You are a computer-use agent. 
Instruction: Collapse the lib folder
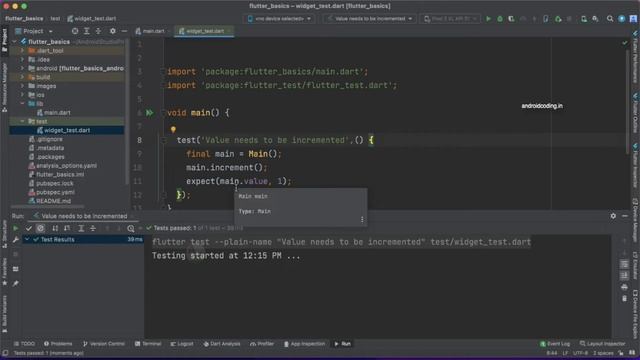click(x=22, y=104)
